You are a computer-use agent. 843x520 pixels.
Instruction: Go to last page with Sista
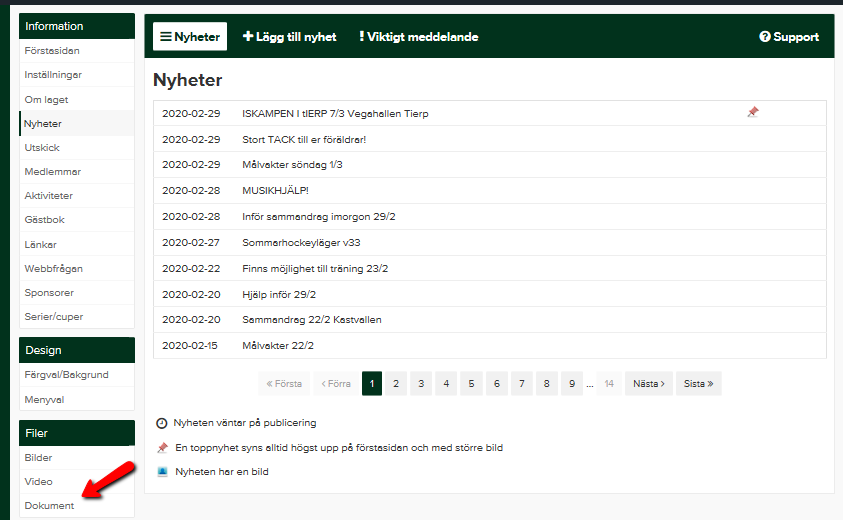click(698, 383)
